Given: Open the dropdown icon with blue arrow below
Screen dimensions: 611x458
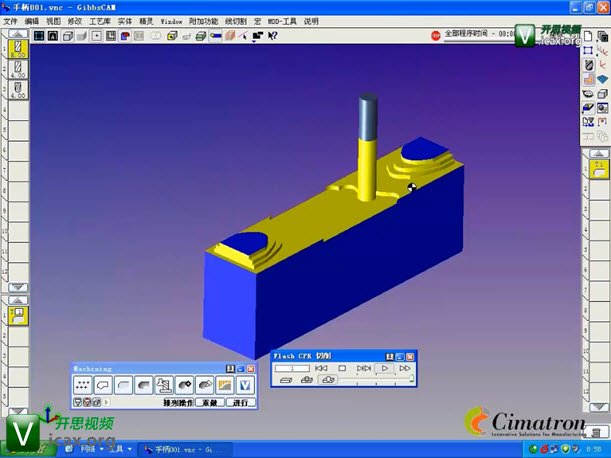Looking at the screenshot, I should pos(258,37).
